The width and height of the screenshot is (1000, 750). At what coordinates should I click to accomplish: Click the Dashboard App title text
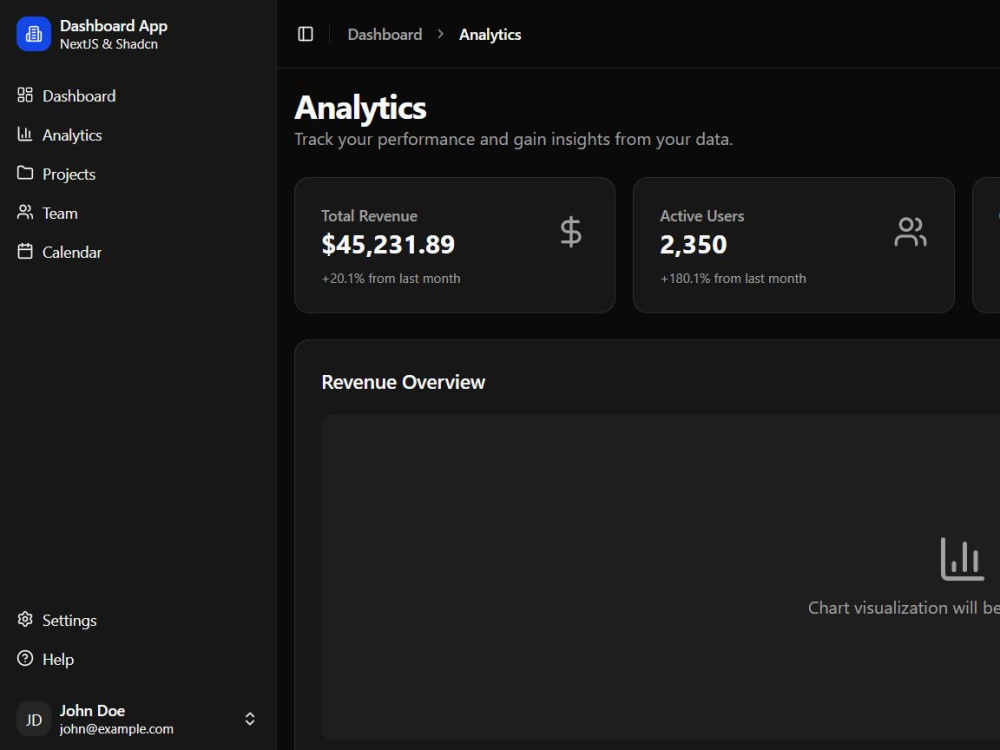tap(114, 26)
